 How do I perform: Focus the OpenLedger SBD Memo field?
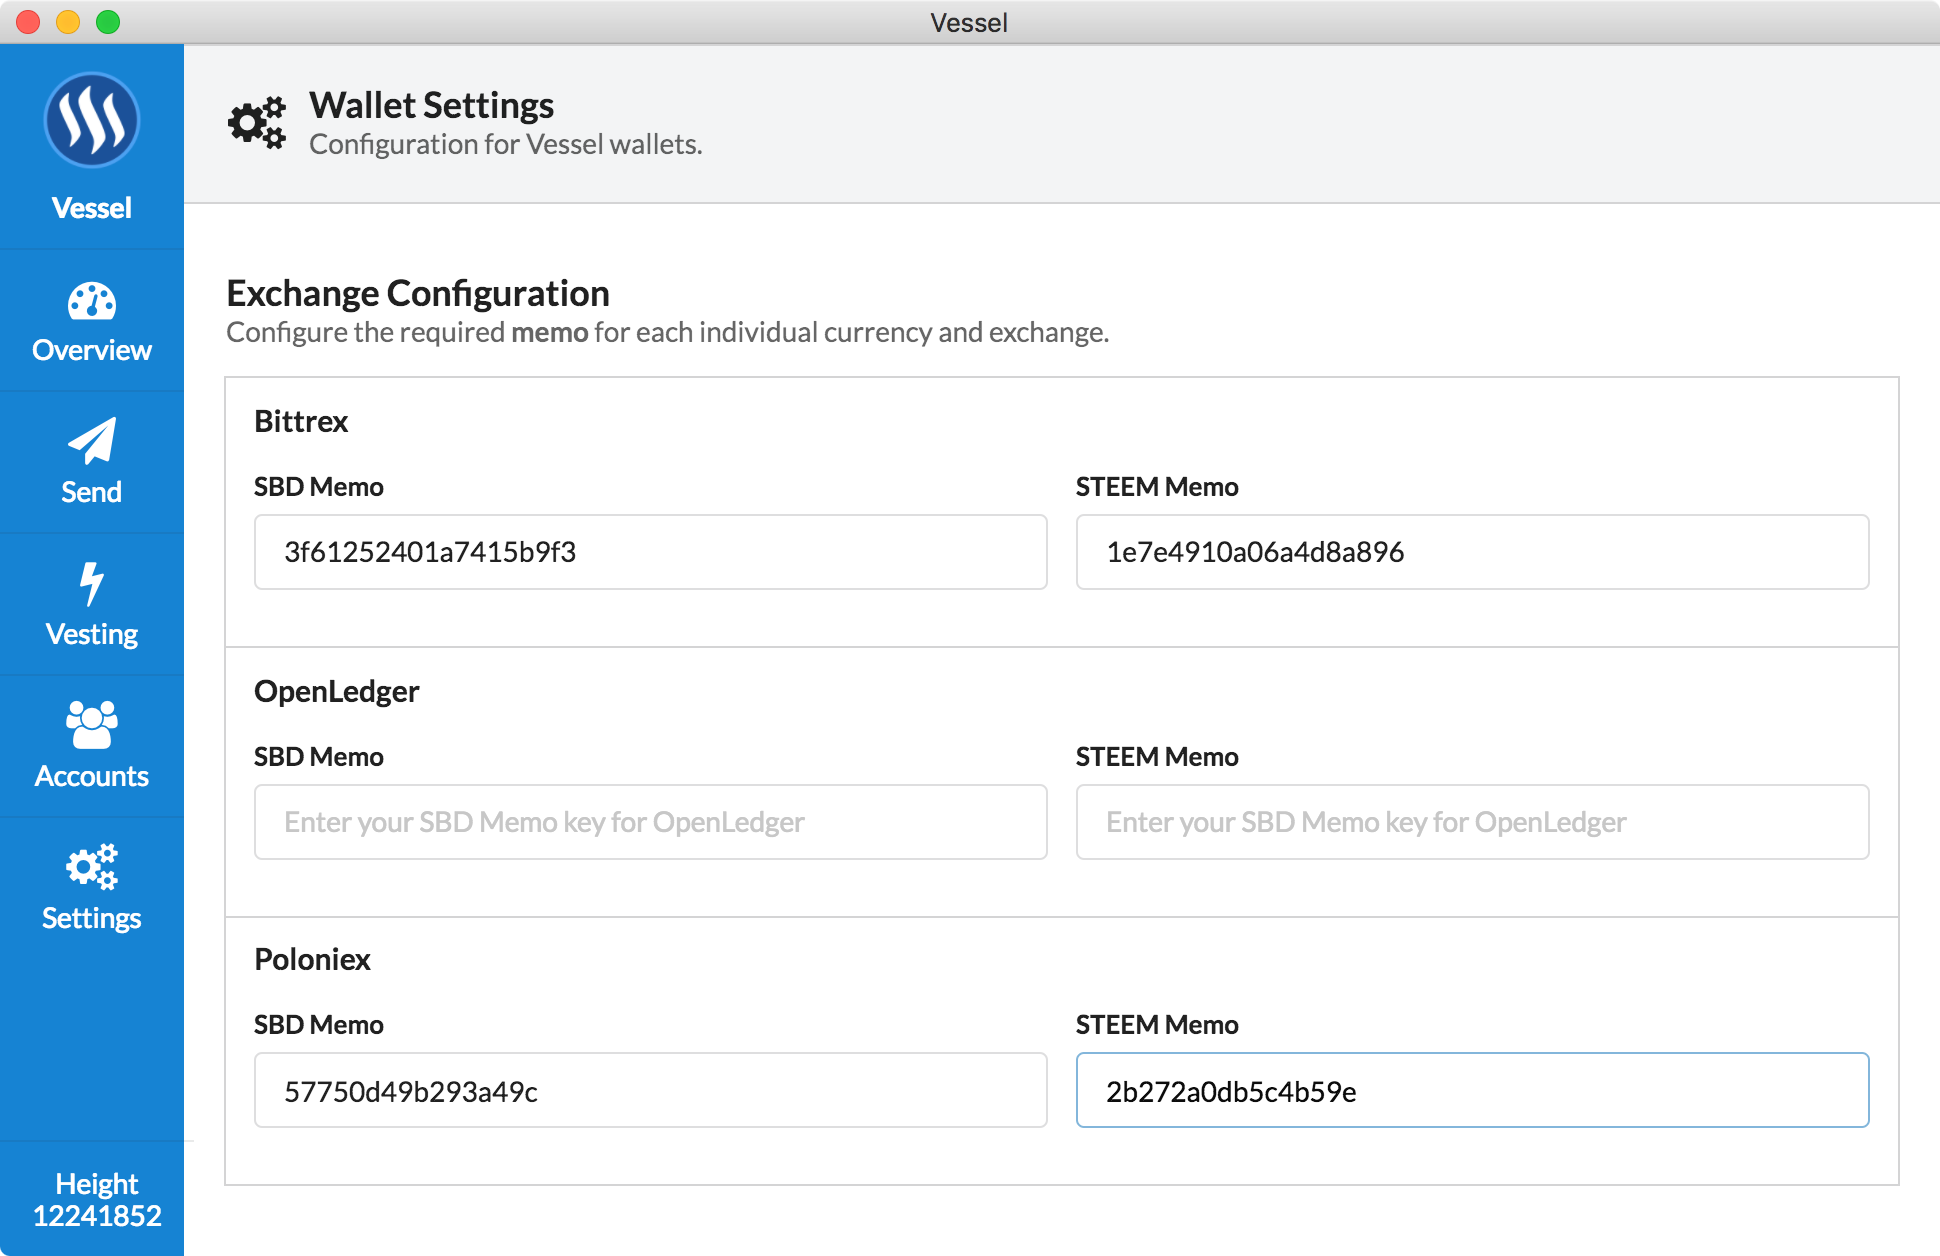(x=651, y=822)
